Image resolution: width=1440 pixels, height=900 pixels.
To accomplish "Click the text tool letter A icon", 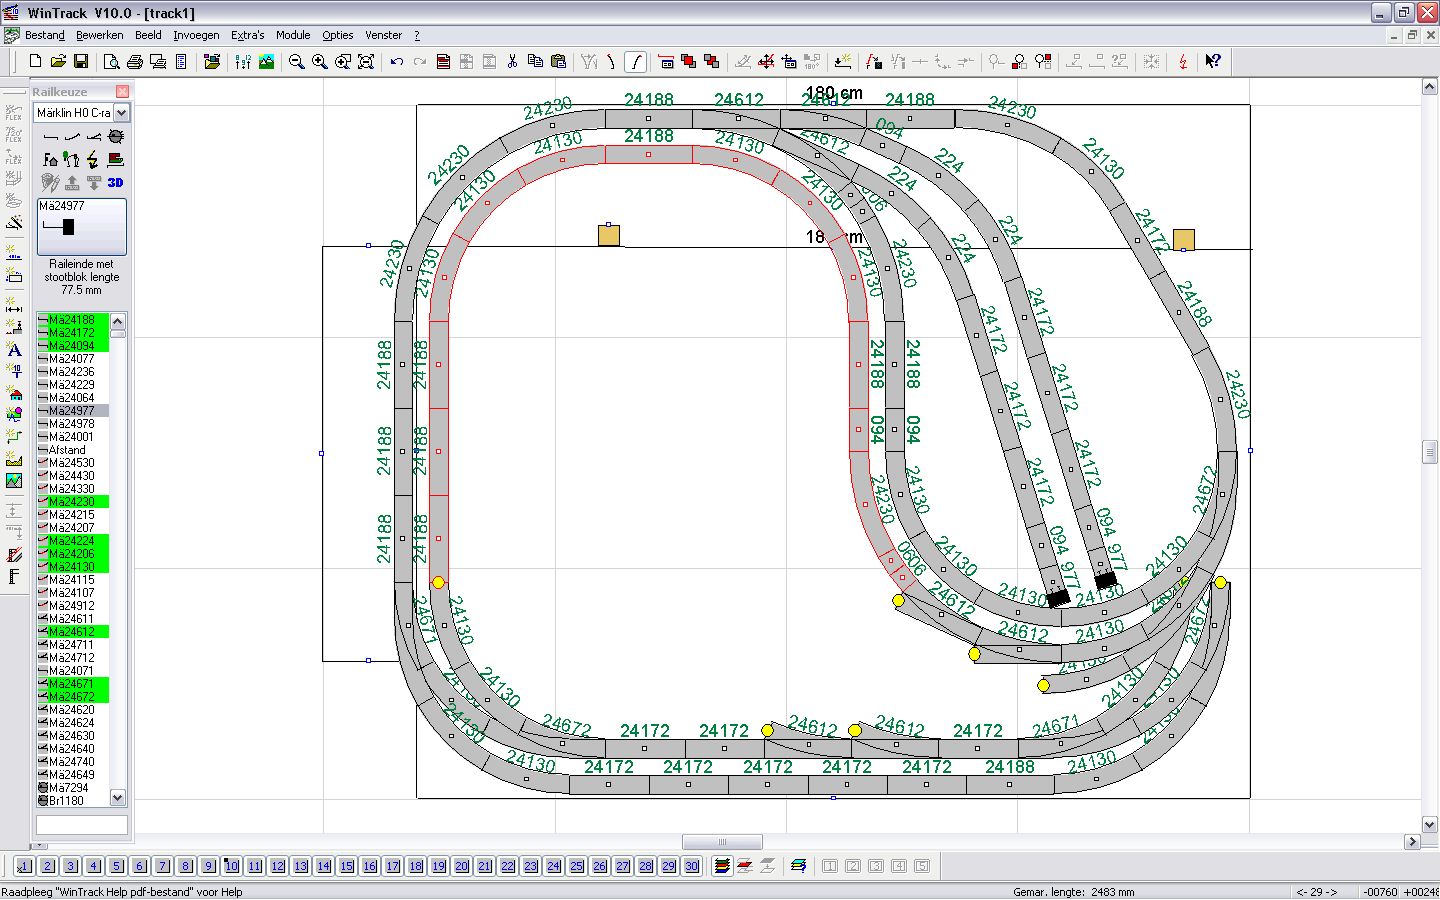I will (14, 350).
